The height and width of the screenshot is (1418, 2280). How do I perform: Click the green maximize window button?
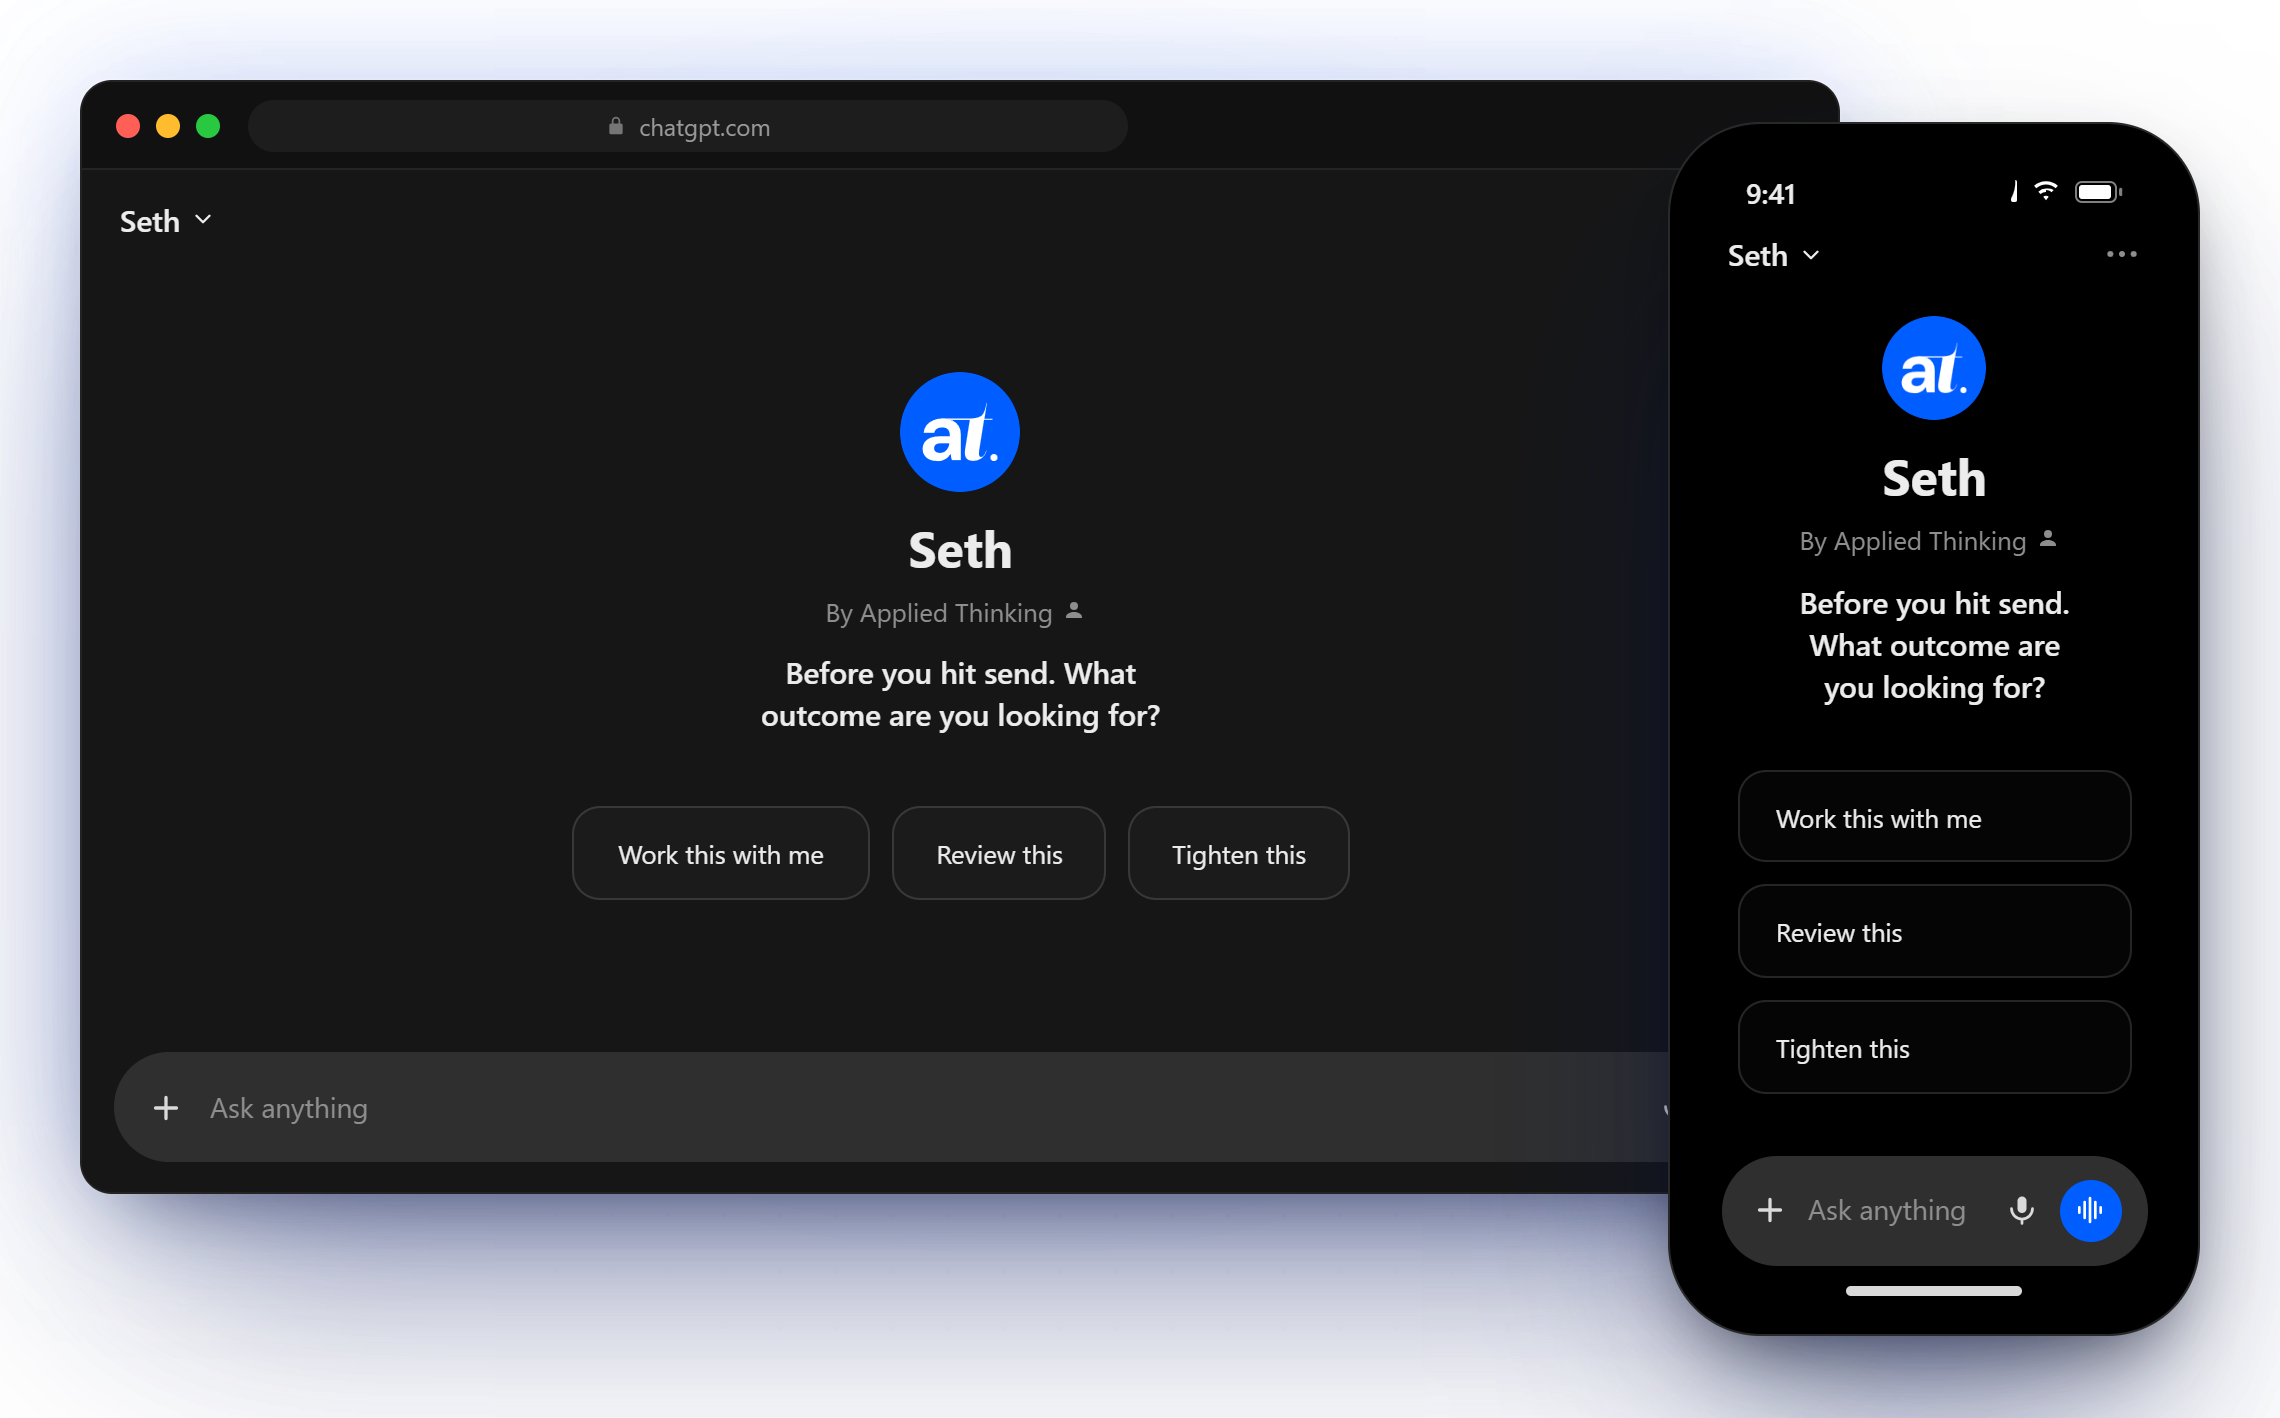tap(208, 126)
